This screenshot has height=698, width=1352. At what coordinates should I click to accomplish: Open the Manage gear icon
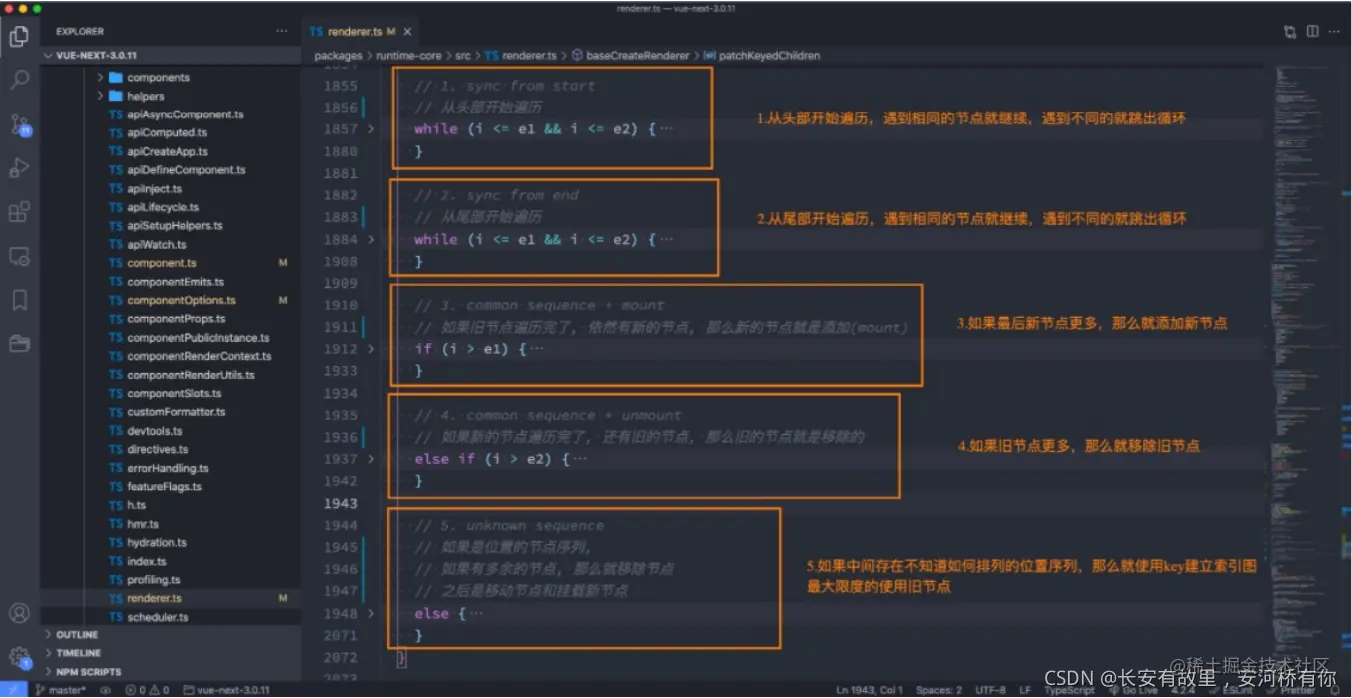[20, 657]
